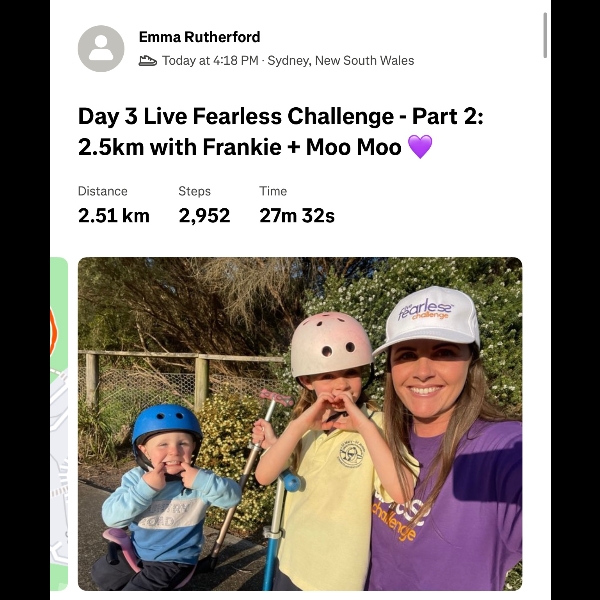Screen dimensions: 600x600
Task: Open the activity photo of the family
Action: (300, 423)
